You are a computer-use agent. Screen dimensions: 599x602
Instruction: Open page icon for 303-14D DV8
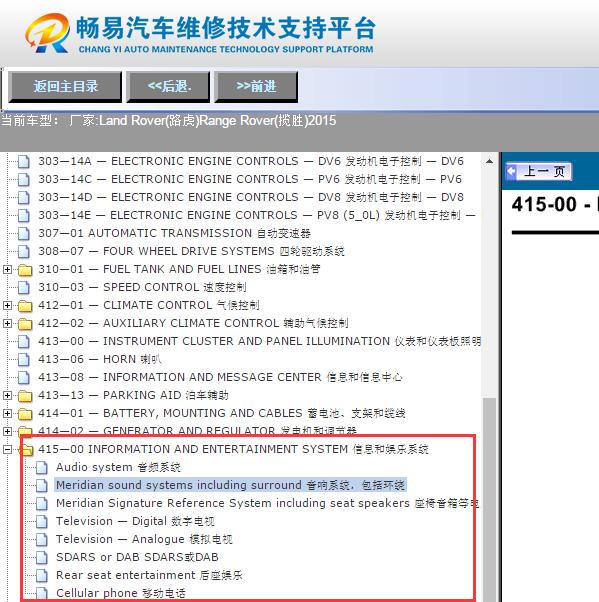pyautogui.click(x=24, y=198)
